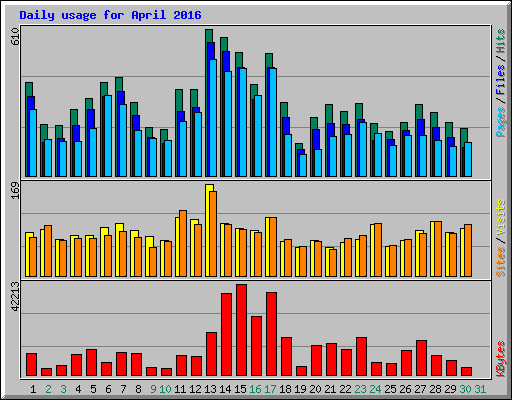Click the cyan pages bar for day 17
The height and width of the screenshot is (400, 512).
pyautogui.click(x=273, y=122)
